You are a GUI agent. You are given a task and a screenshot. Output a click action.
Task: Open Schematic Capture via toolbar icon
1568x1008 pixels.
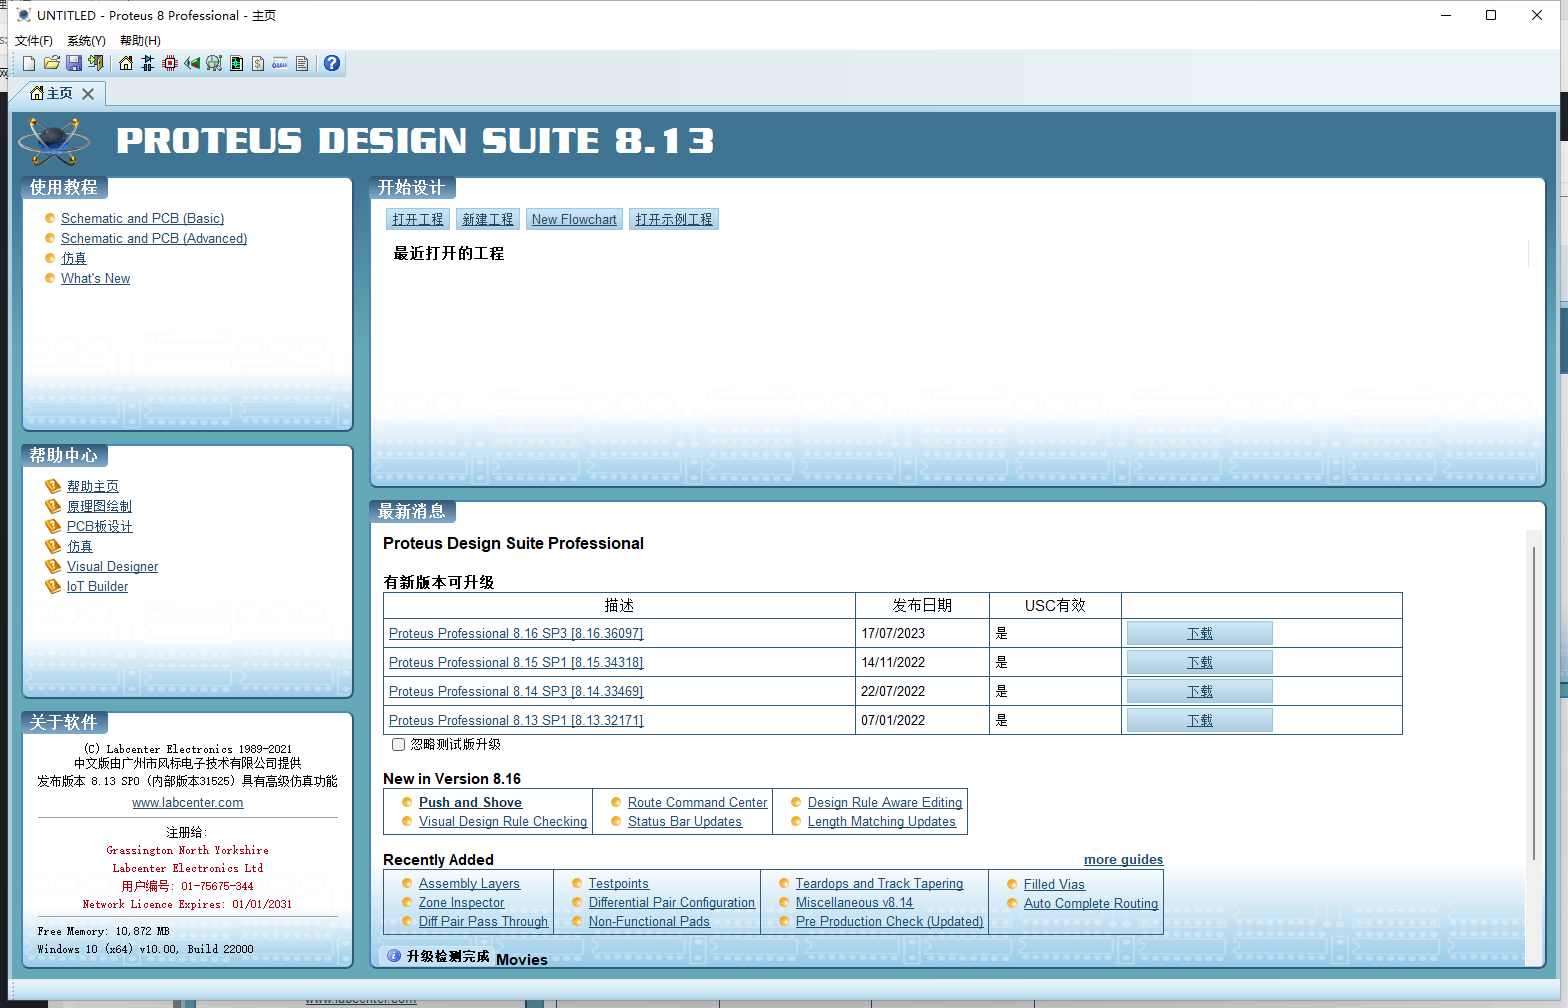coord(148,63)
